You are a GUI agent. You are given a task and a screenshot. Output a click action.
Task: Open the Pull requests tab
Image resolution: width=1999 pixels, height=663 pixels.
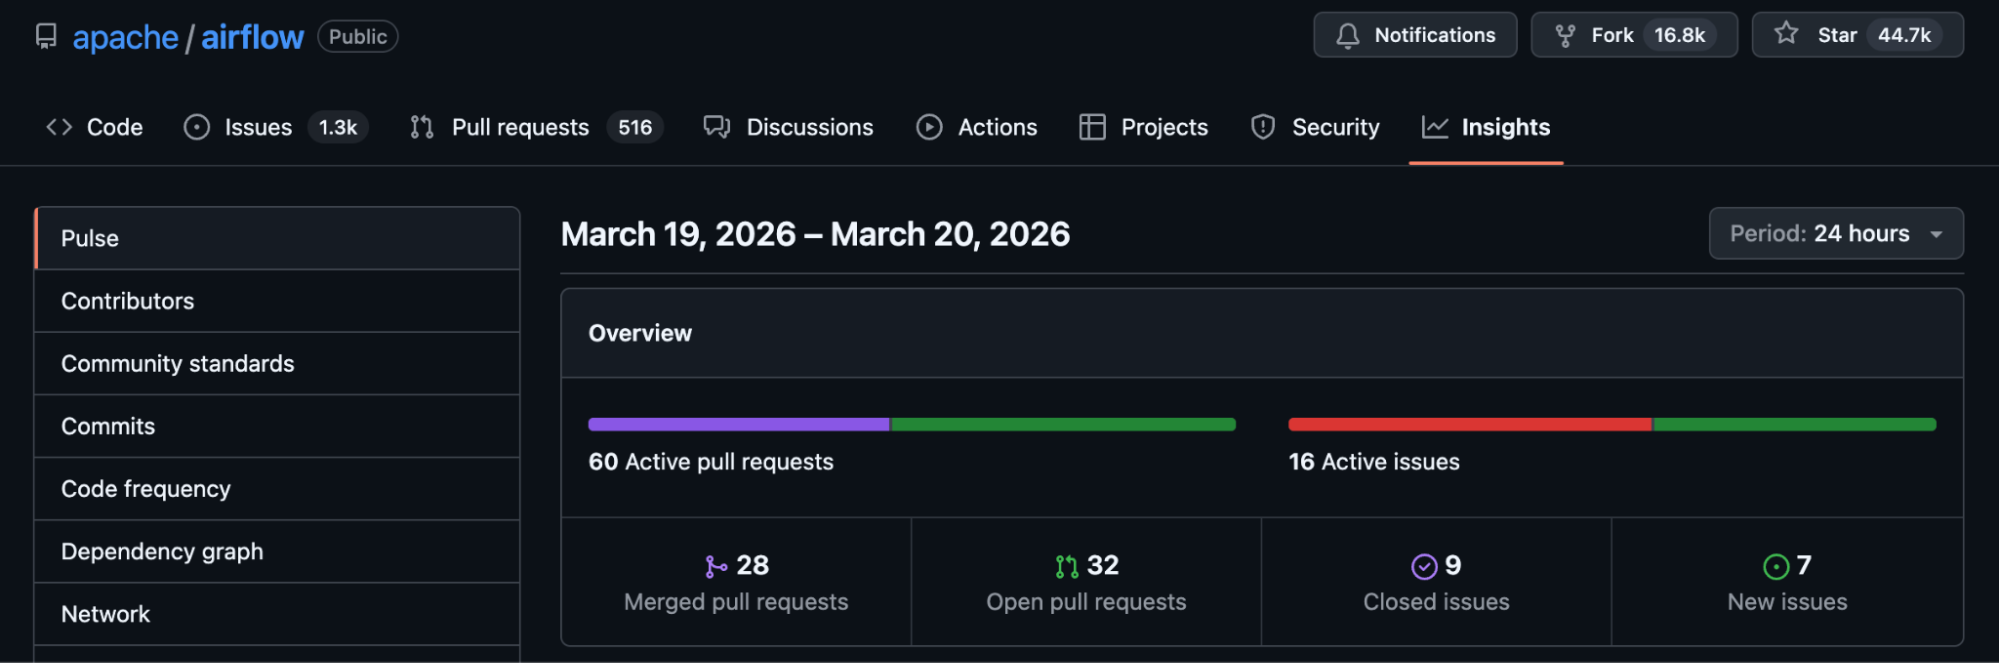click(x=520, y=127)
